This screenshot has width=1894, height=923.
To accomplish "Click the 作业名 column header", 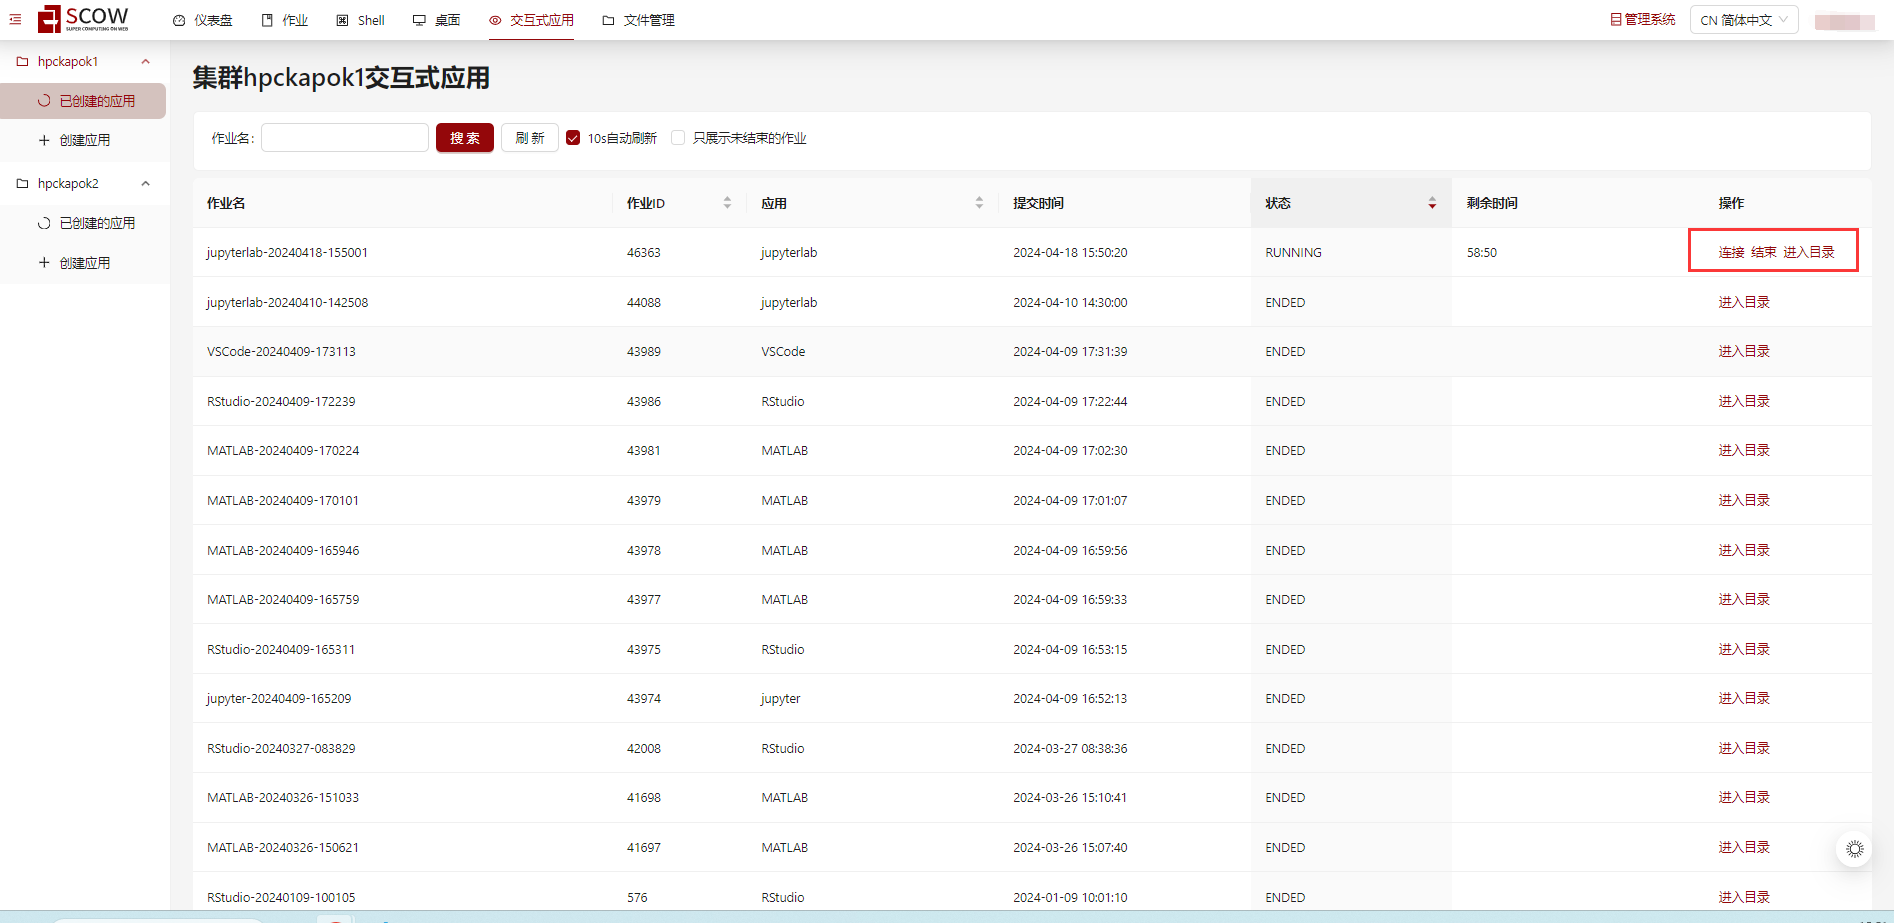I will (226, 203).
